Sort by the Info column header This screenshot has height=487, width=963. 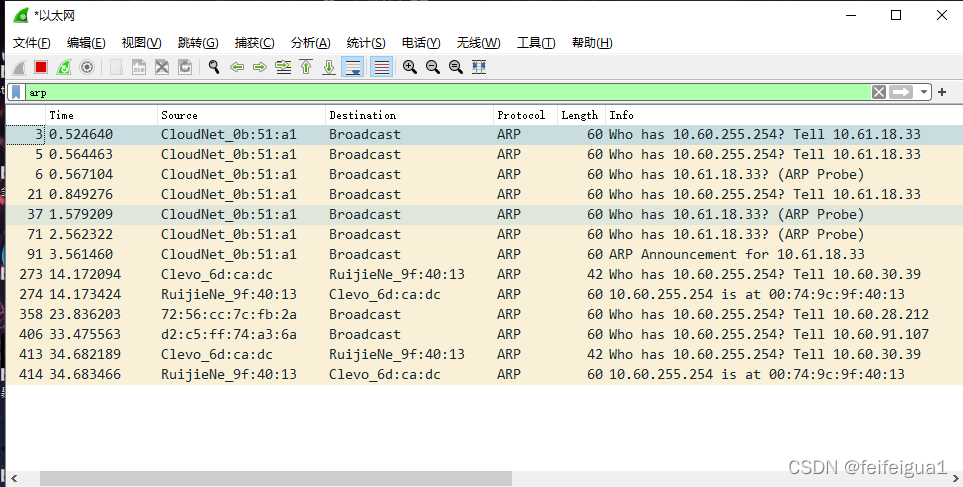[784, 115]
